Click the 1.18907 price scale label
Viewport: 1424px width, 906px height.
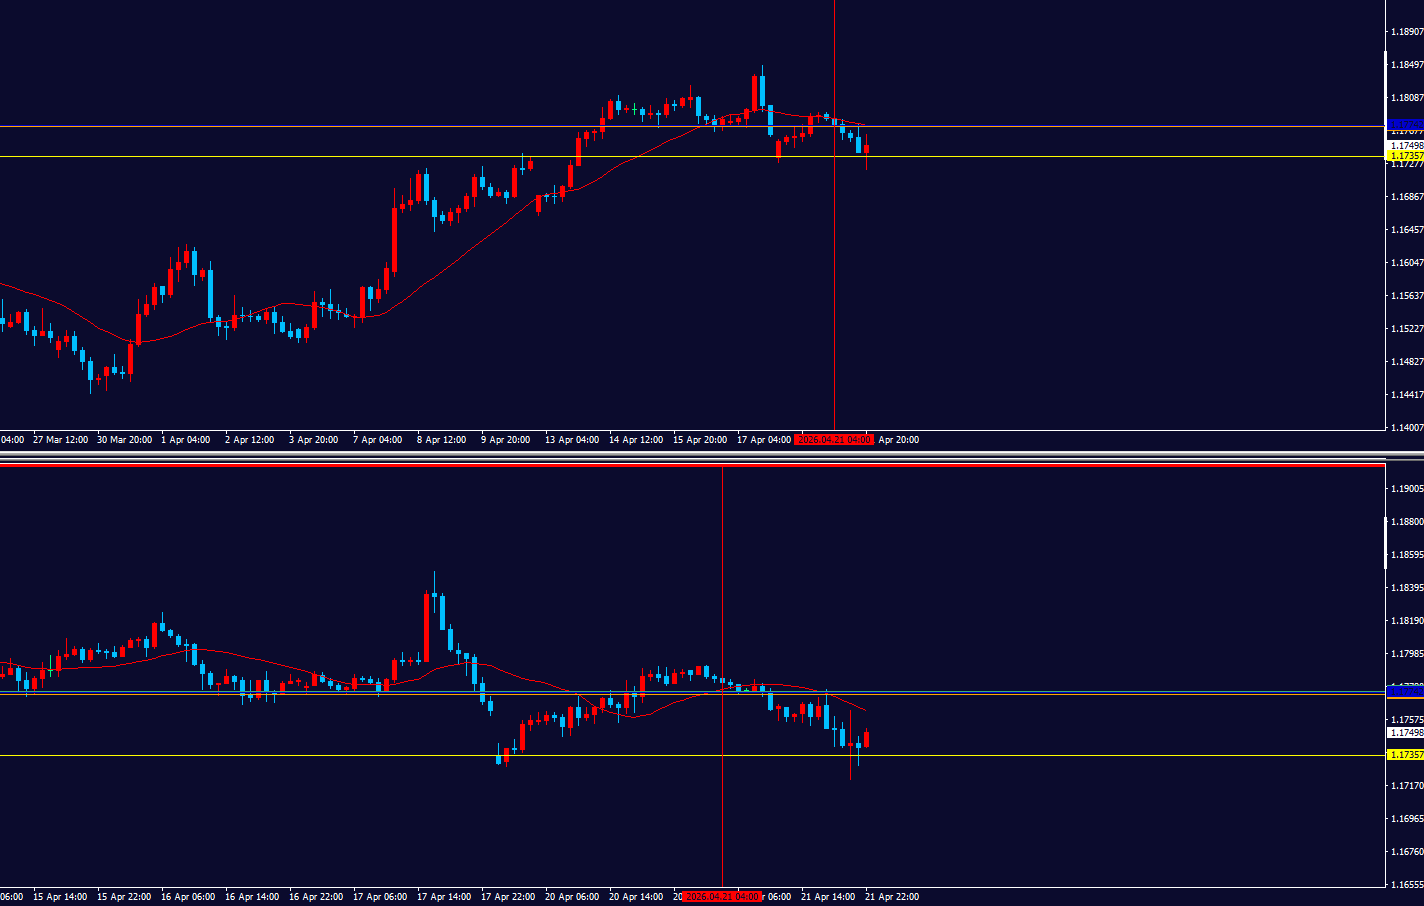pyautogui.click(x=1407, y=32)
